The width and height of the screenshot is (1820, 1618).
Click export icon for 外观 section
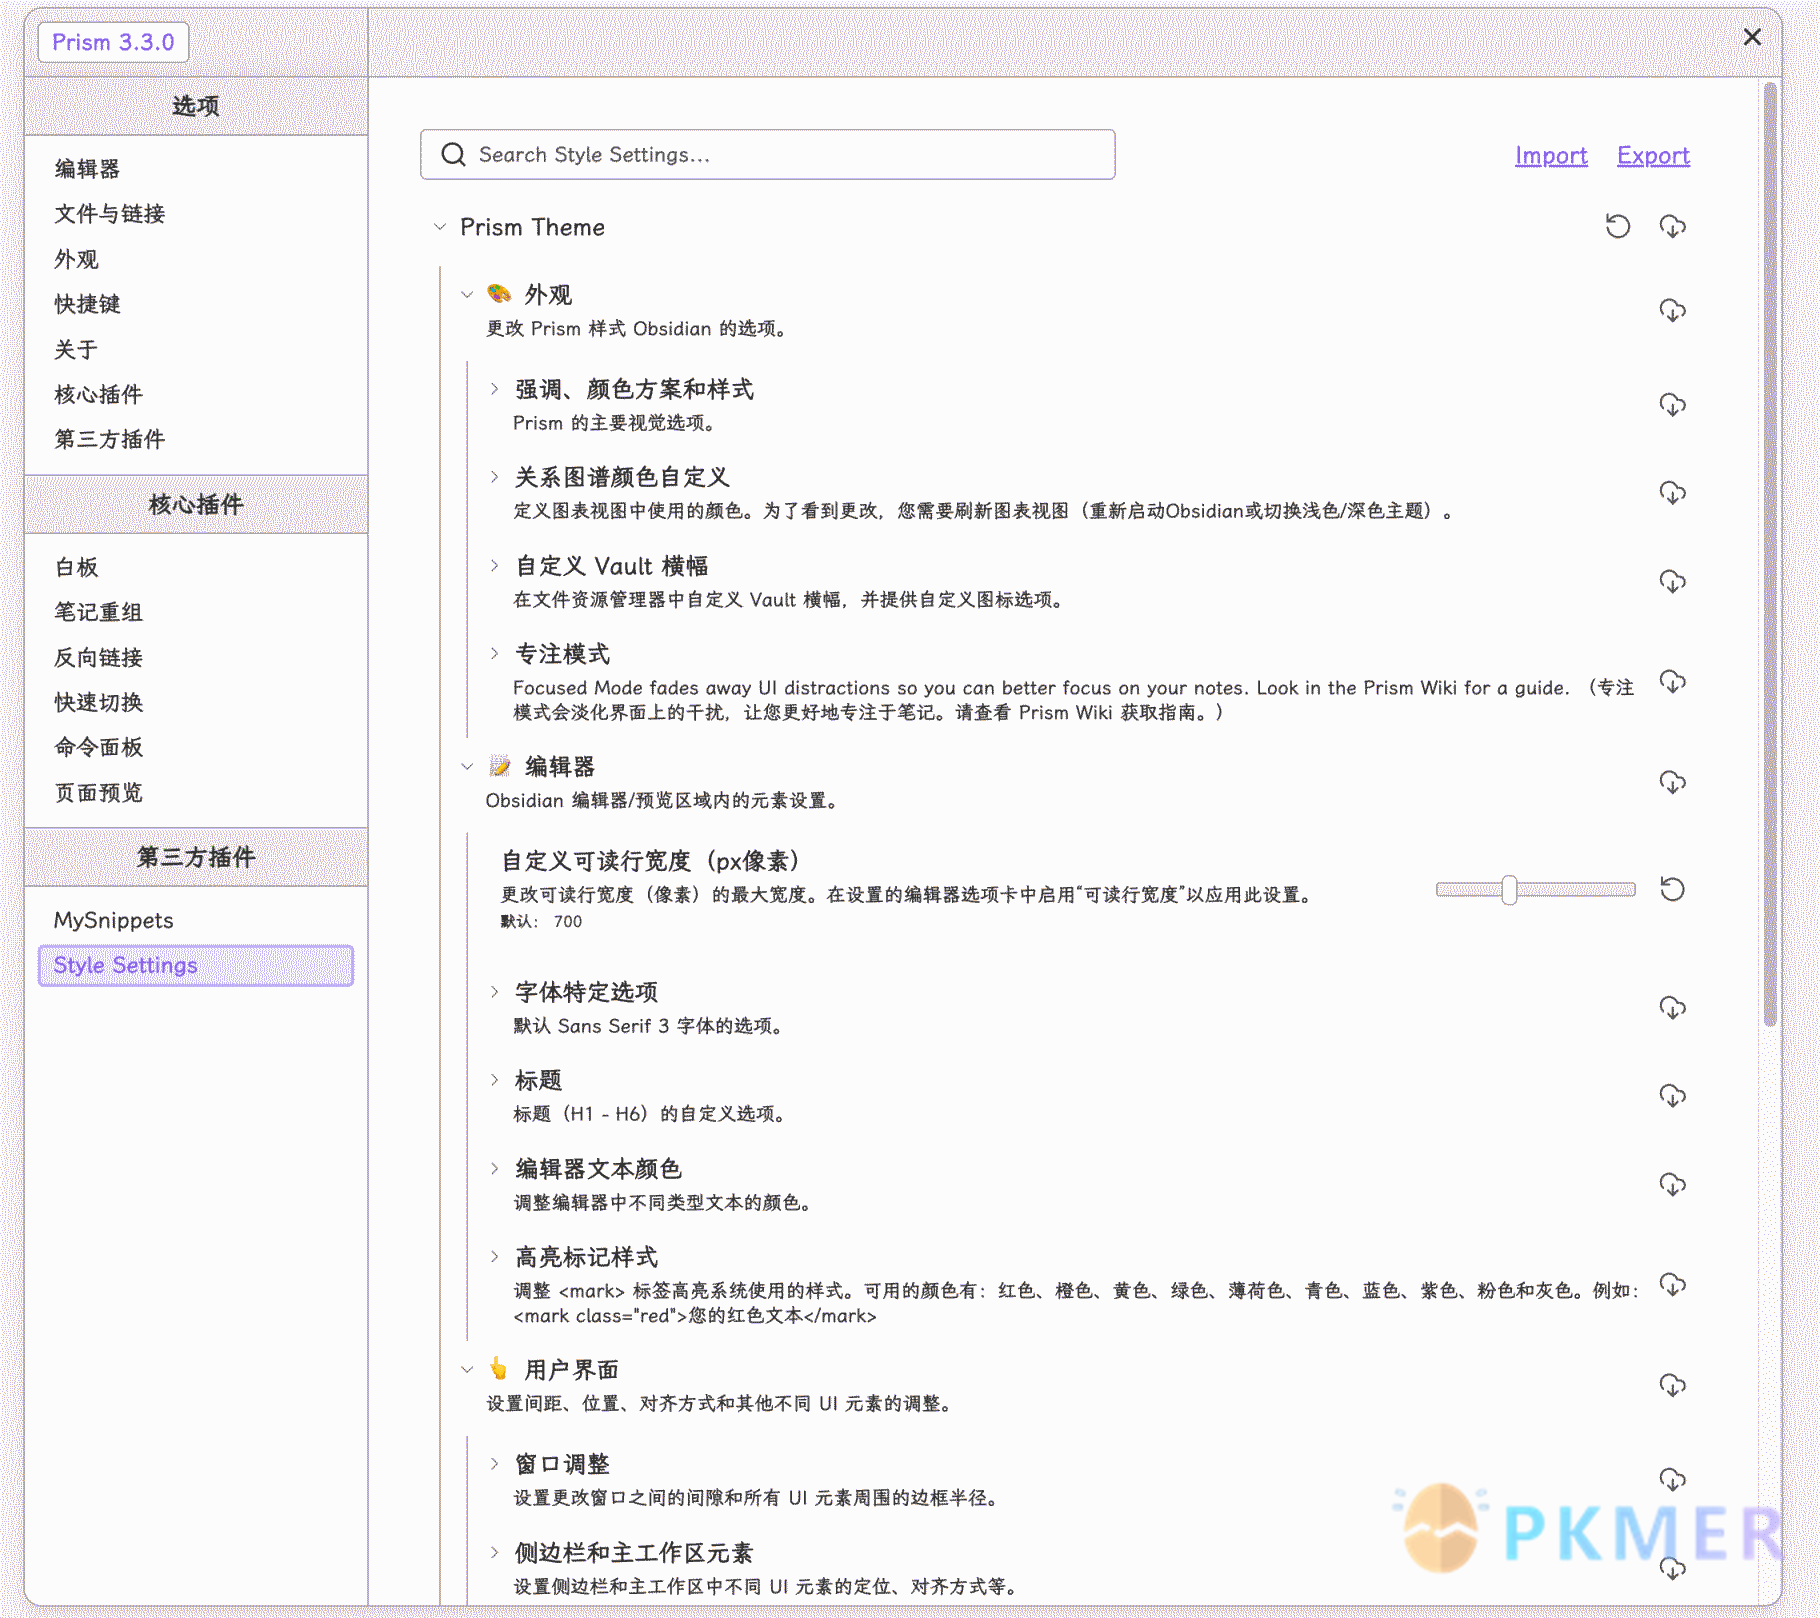1672,310
